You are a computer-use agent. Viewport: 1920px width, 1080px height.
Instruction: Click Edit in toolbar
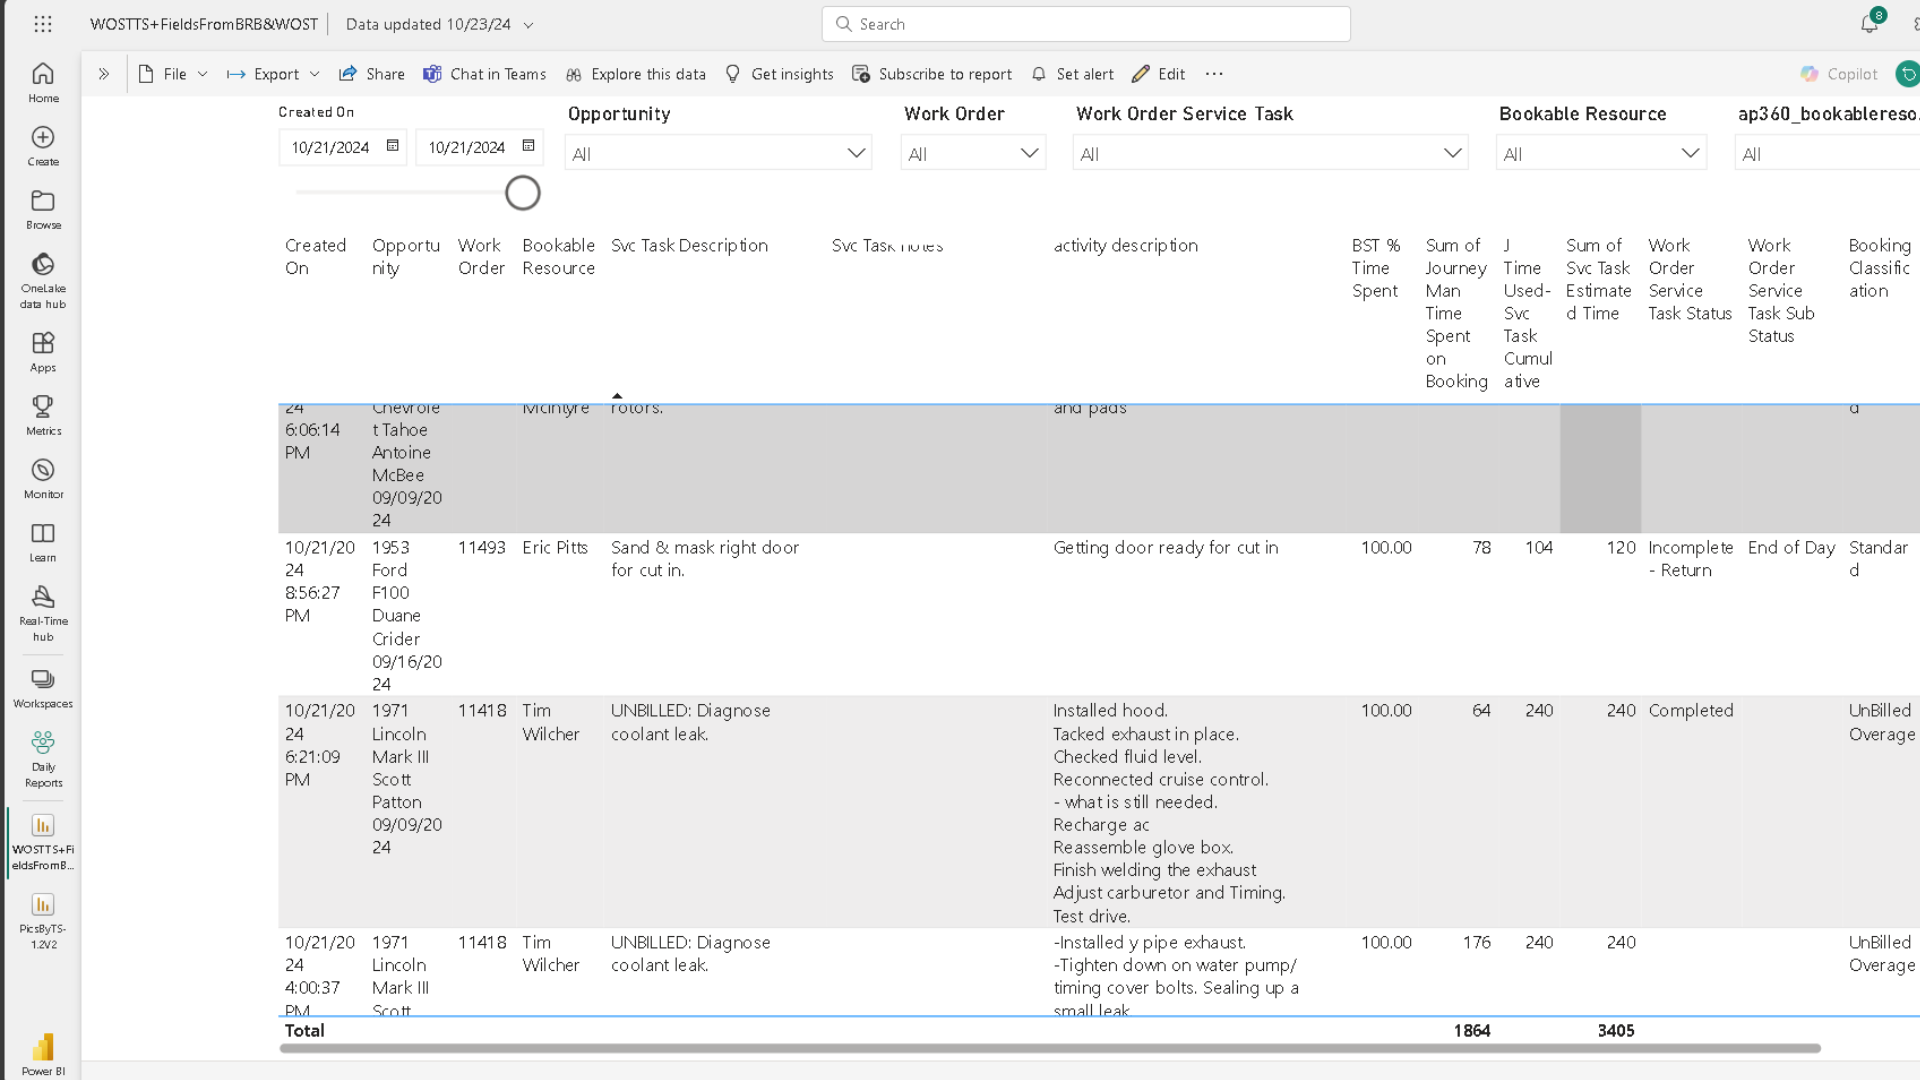click(1158, 74)
